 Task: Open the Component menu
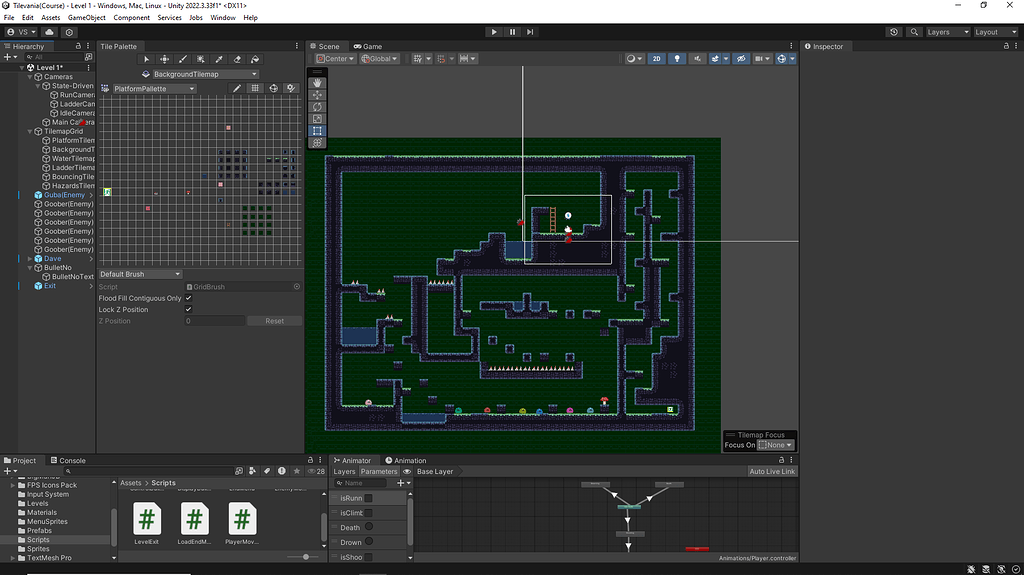coord(131,18)
